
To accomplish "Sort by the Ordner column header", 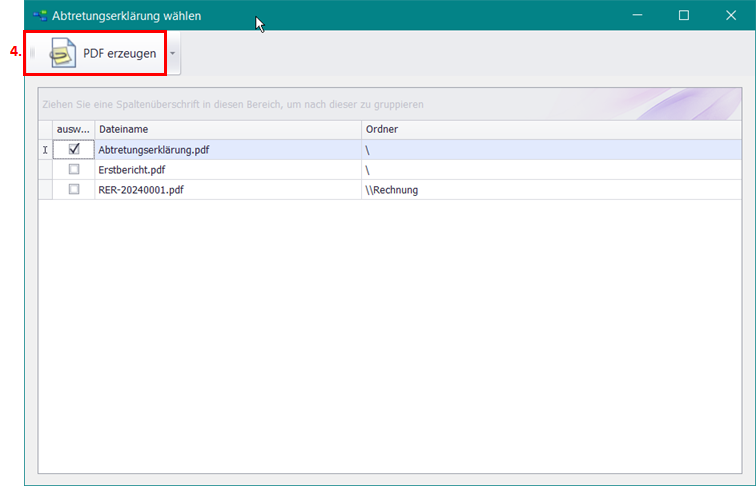I will pyautogui.click(x=550, y=129).
